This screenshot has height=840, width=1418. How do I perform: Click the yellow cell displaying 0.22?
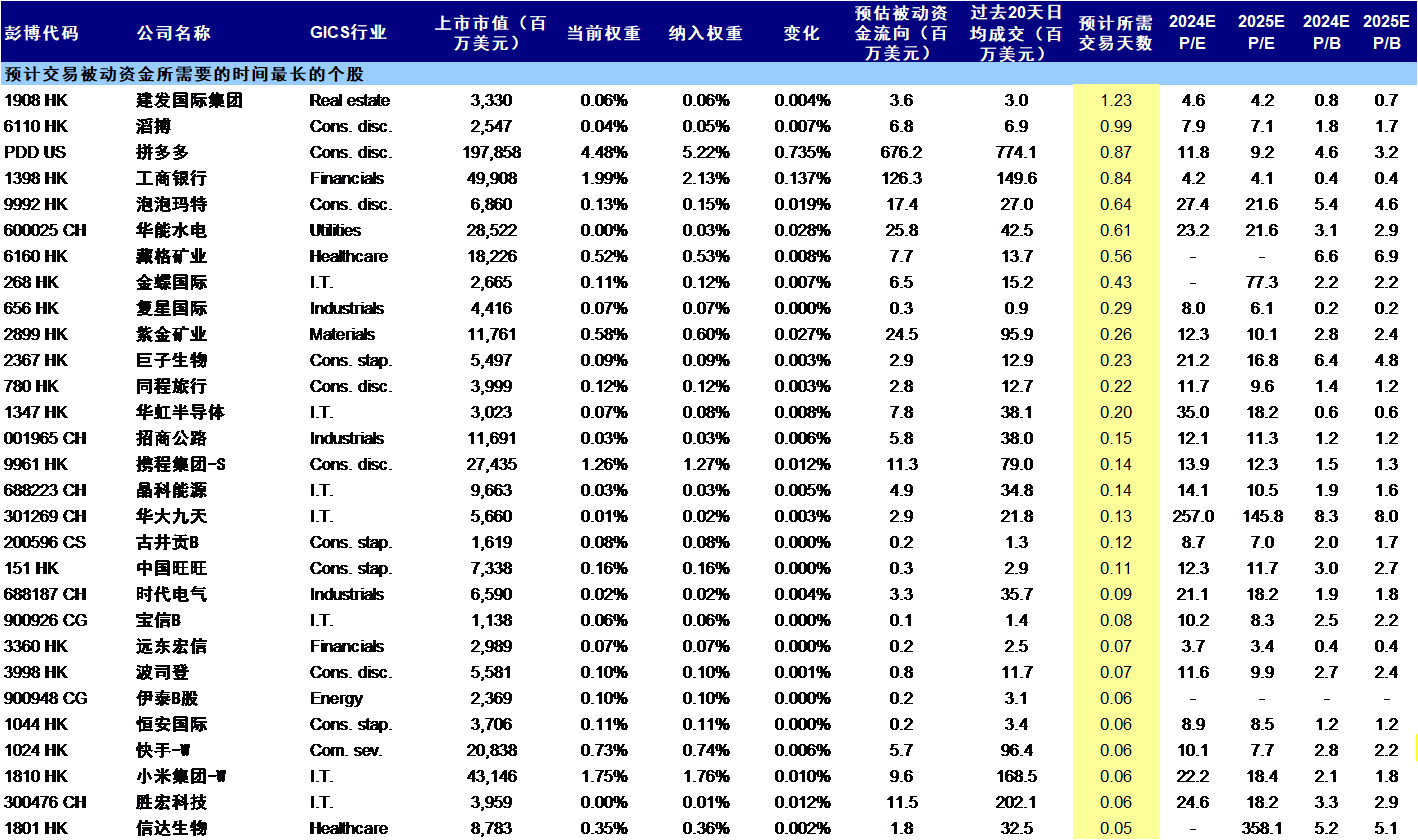(x=1116, y=386)
